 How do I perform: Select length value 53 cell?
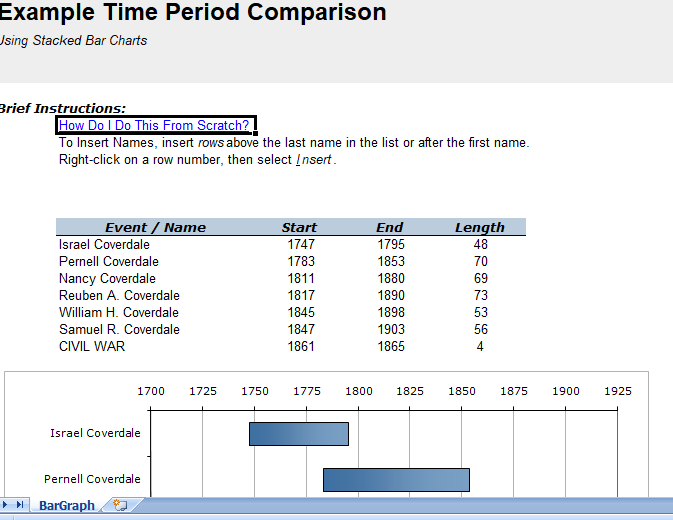(x=481, y=312)
